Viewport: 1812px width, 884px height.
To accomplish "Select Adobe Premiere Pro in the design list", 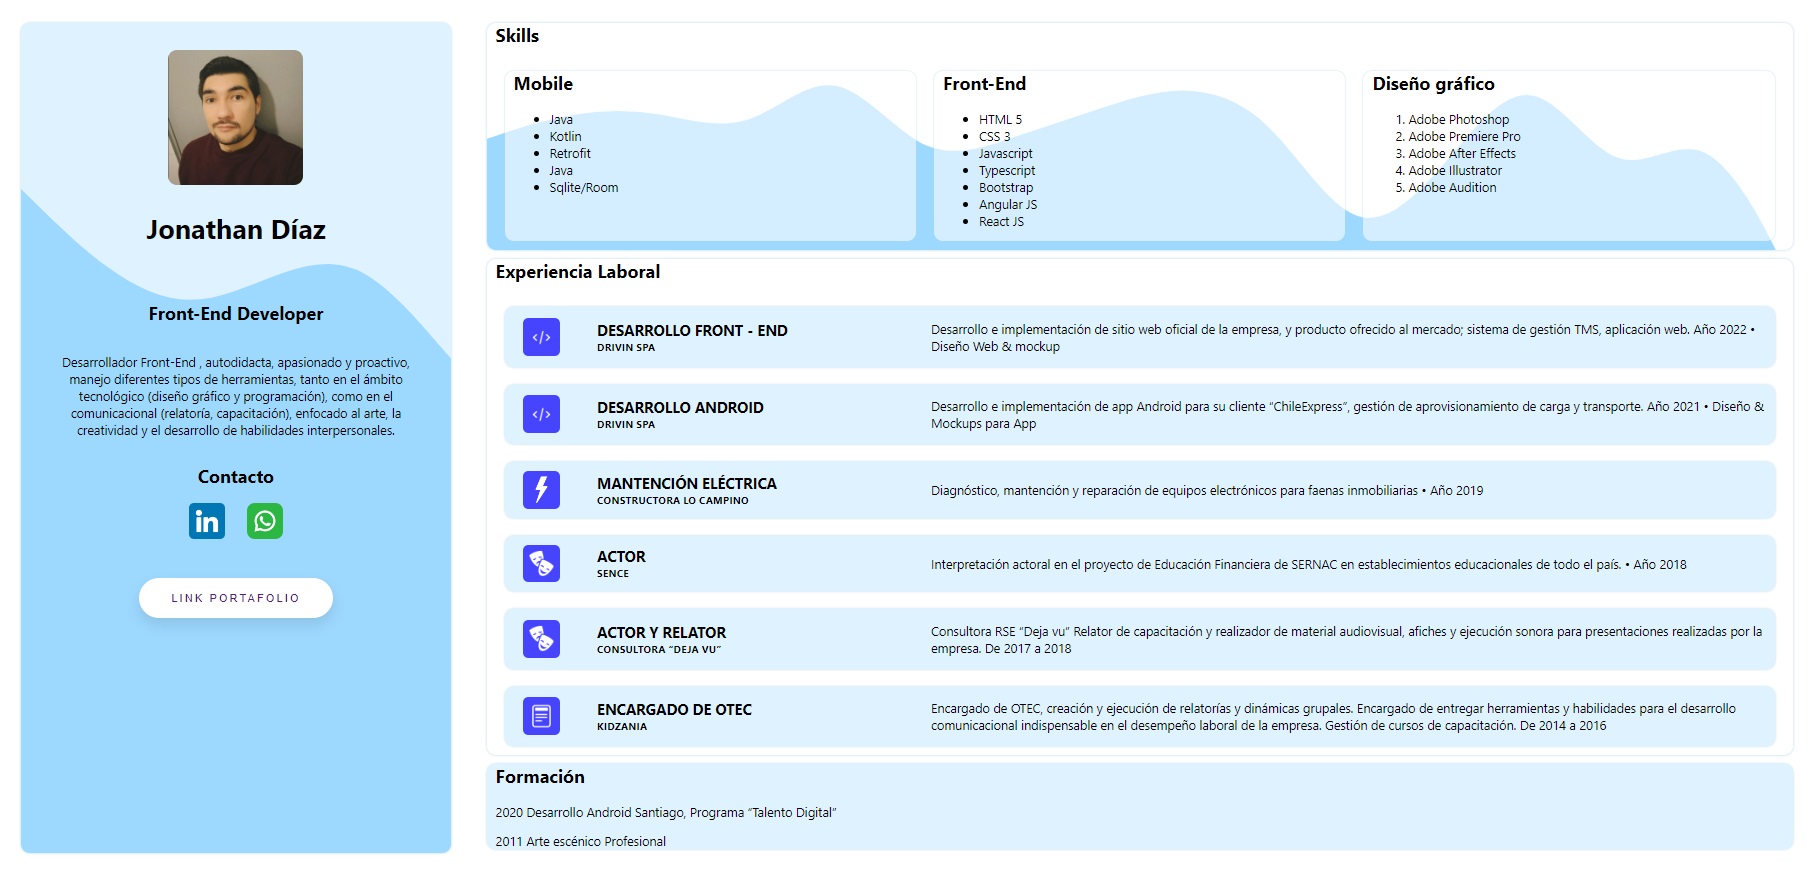I will pos(1464,137).
